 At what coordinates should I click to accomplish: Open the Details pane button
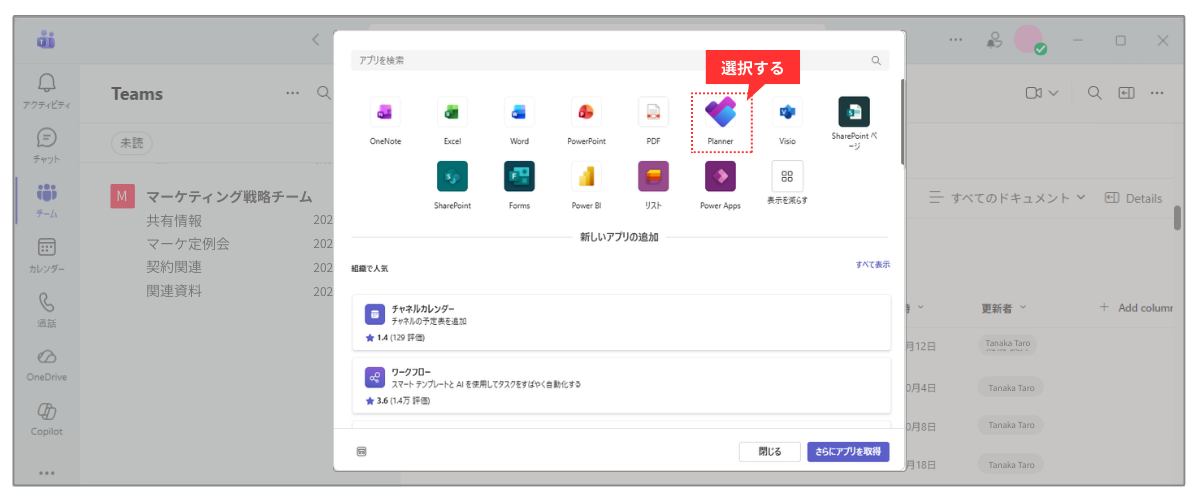(x=1133, y=198)
